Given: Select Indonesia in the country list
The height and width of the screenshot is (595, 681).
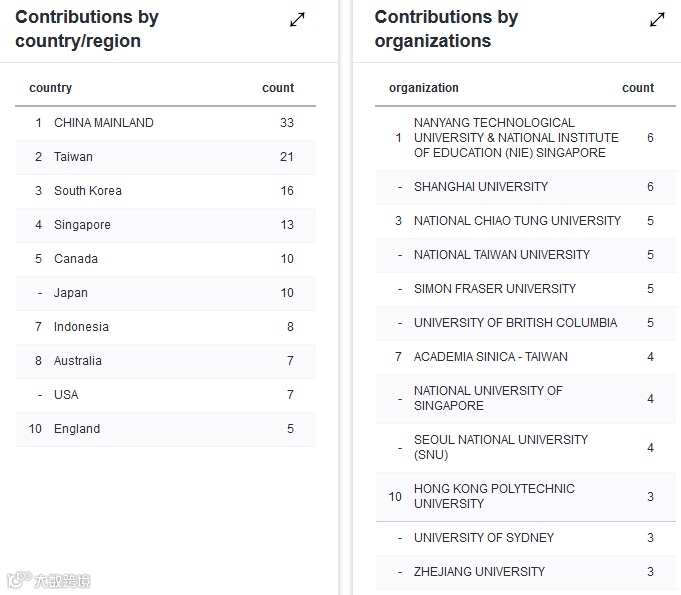Looking at the screenshot, I should click(x=81, y=327).
